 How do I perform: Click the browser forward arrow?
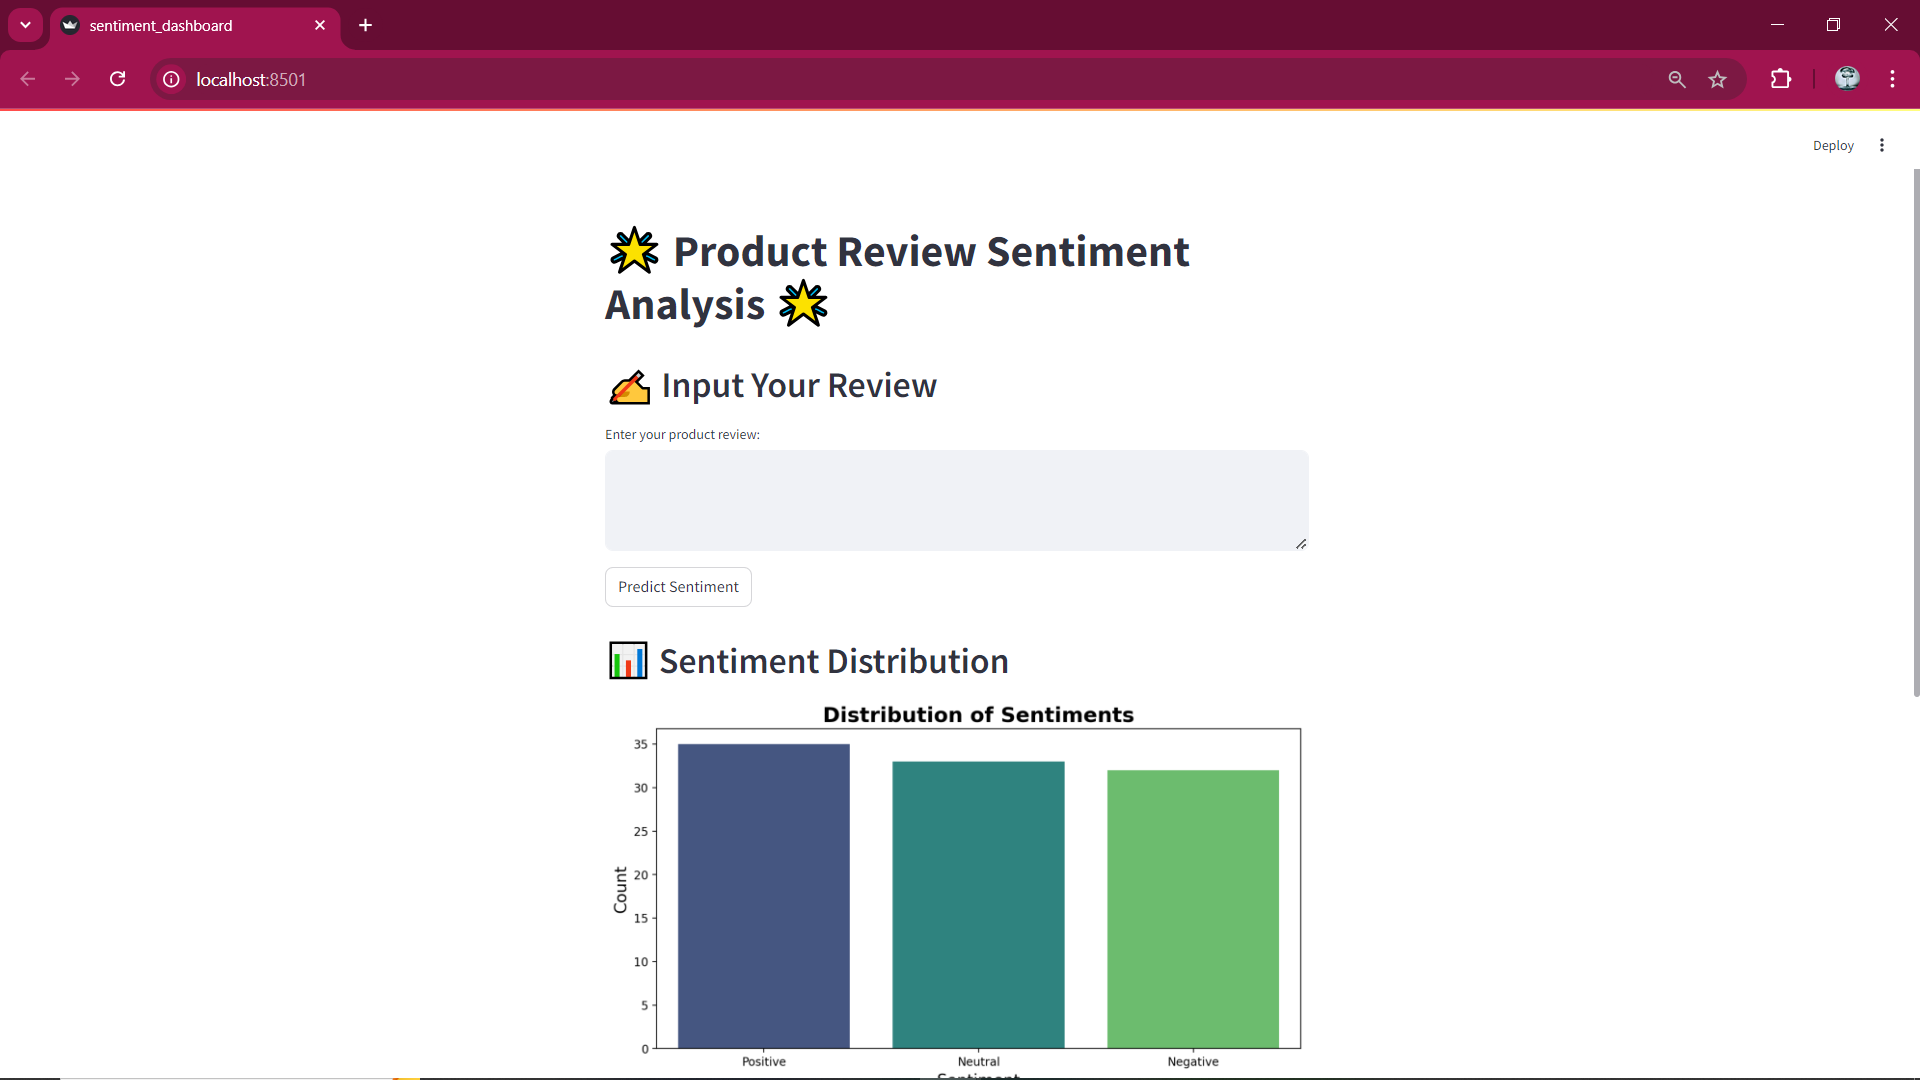[72, 79]
